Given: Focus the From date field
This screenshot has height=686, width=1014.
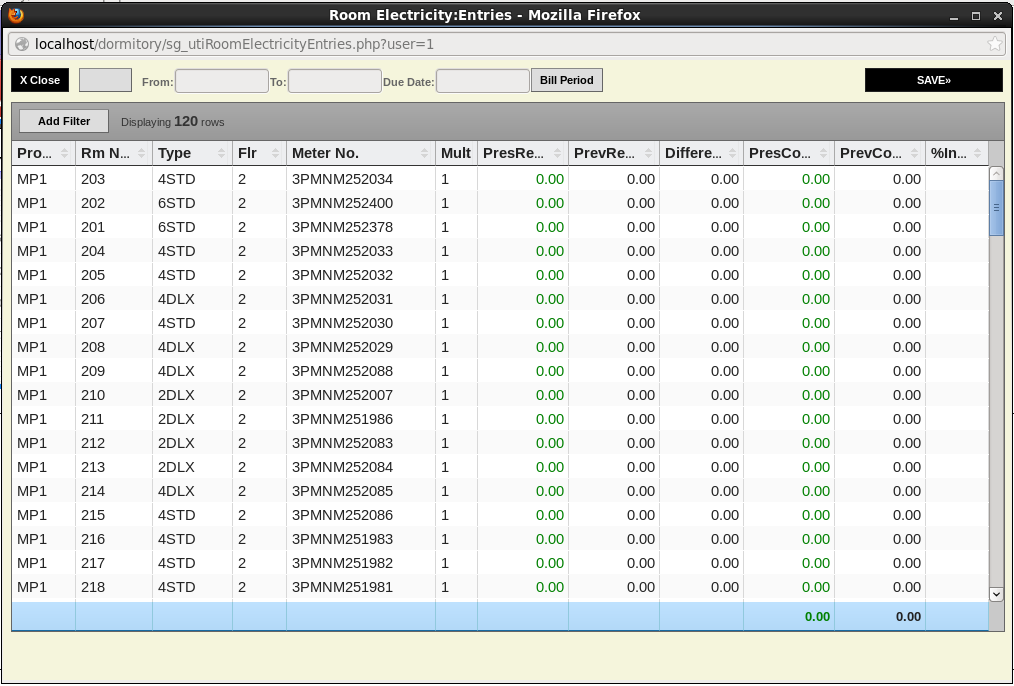Looking at the screenshot, I should [221, 81].
